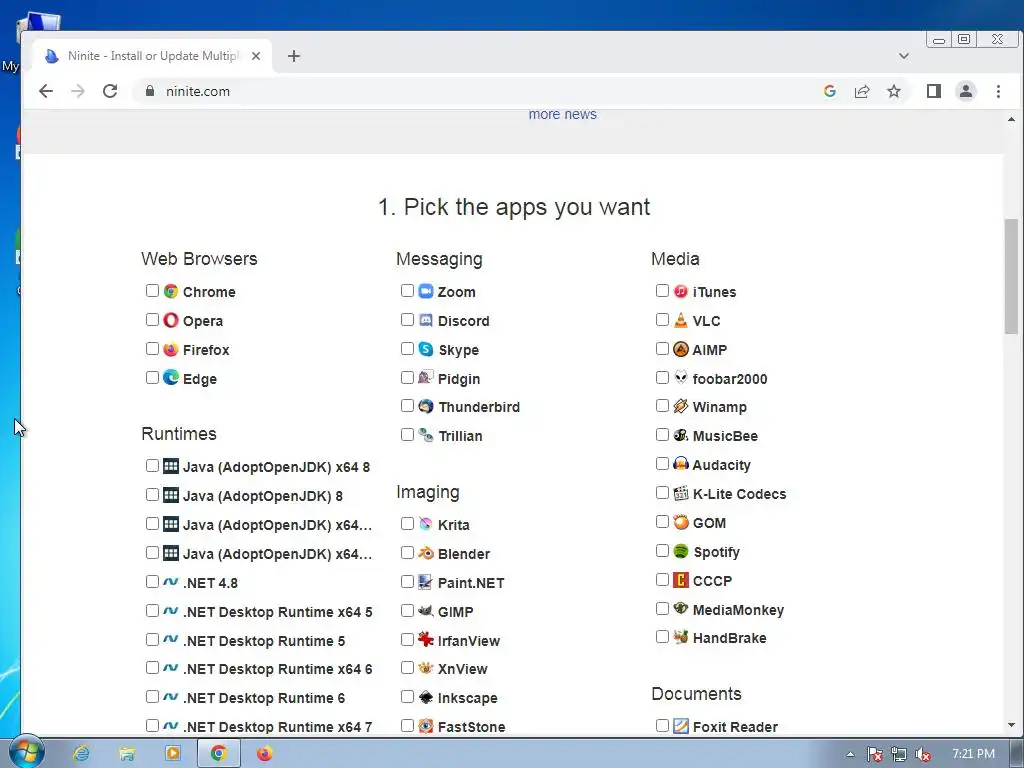Open the profile avatar button

point(966,91)
